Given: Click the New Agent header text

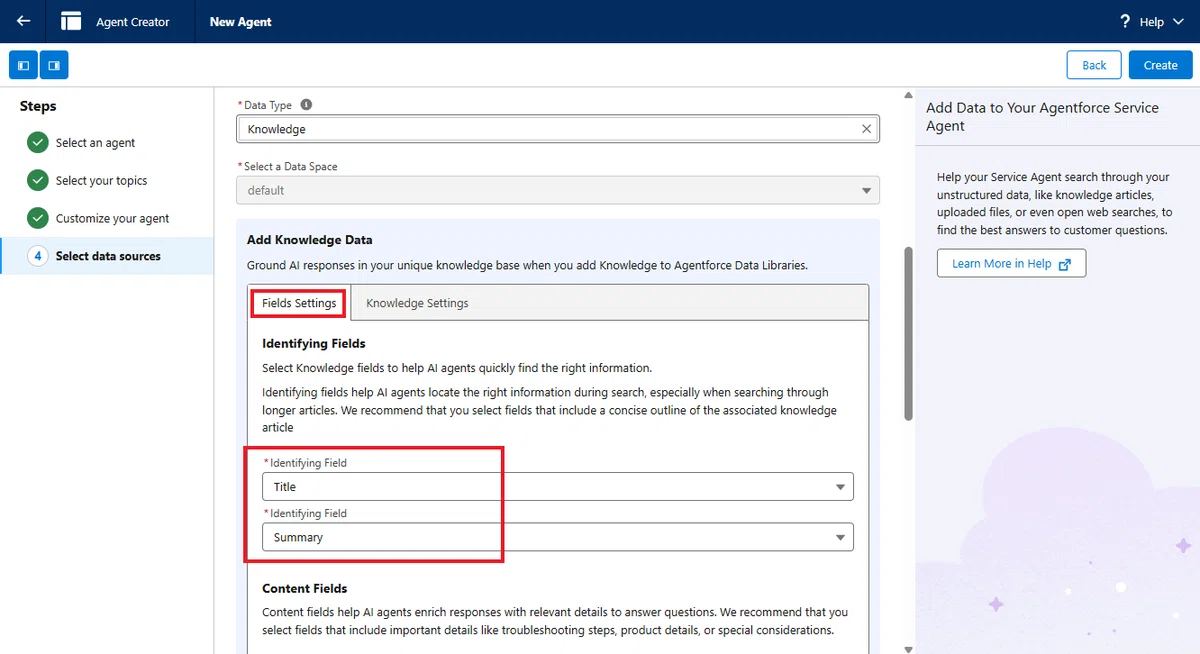Looking at the screenshot, I should pyautogui.click(x=240, y=22).
